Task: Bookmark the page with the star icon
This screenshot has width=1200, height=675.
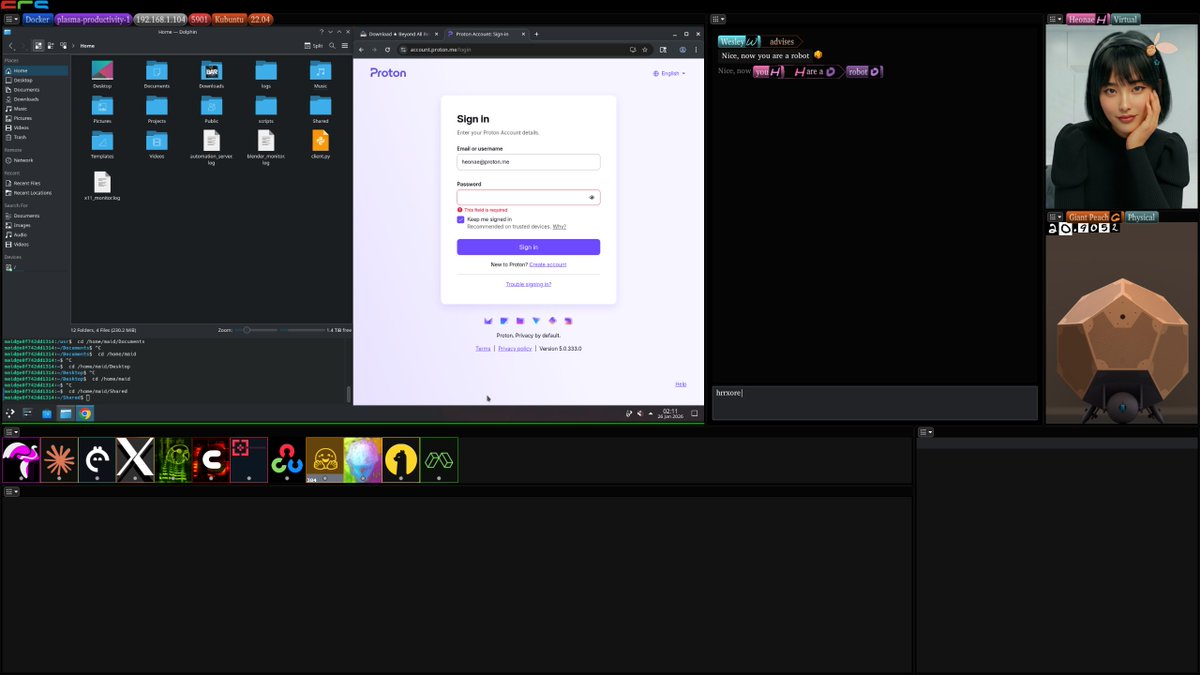Action: (x=646, y=49)
